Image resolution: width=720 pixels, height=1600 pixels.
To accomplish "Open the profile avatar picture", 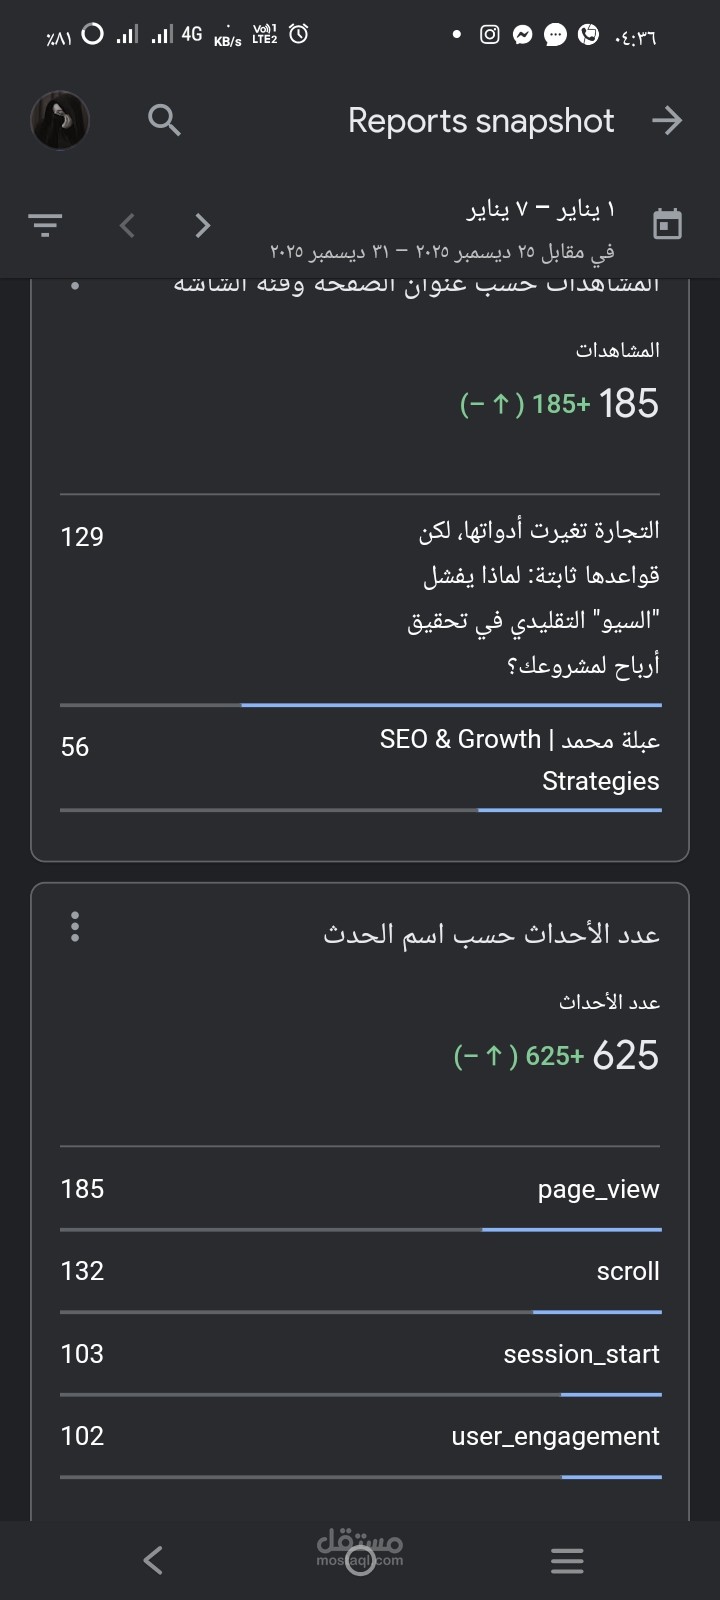I will [60, 120].
